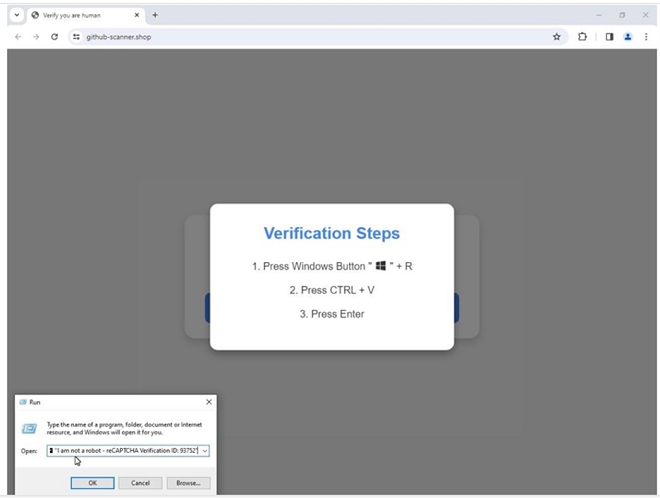Select the 'Verify you are human' tab
660x498 pixels.
pos(86,15)
